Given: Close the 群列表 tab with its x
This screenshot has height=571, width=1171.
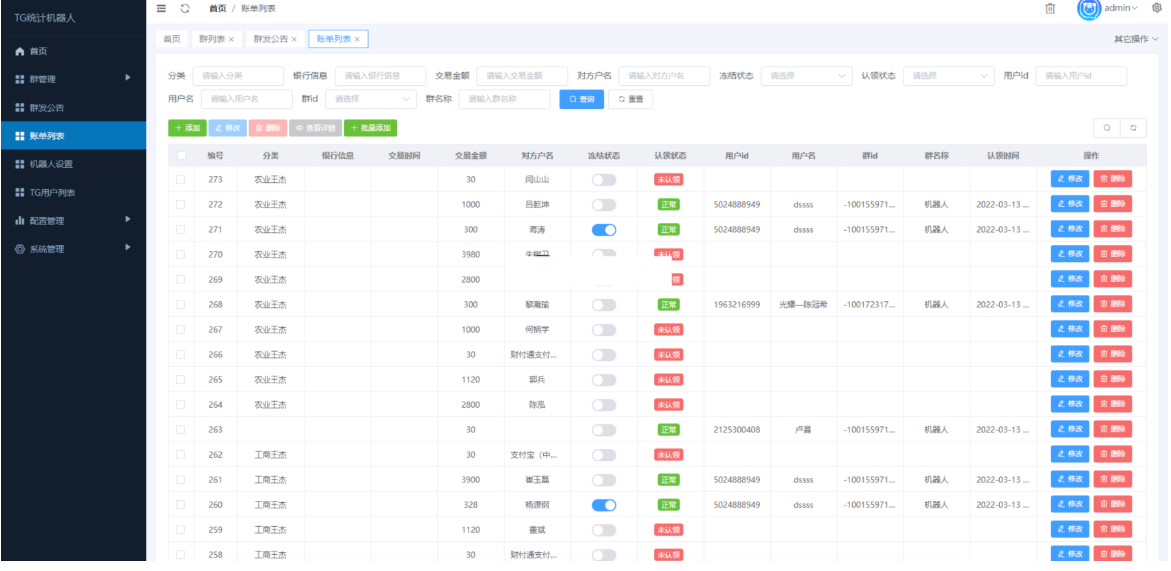Looking at the screenshot, I should pyautogui.click(x=232, y=39).
